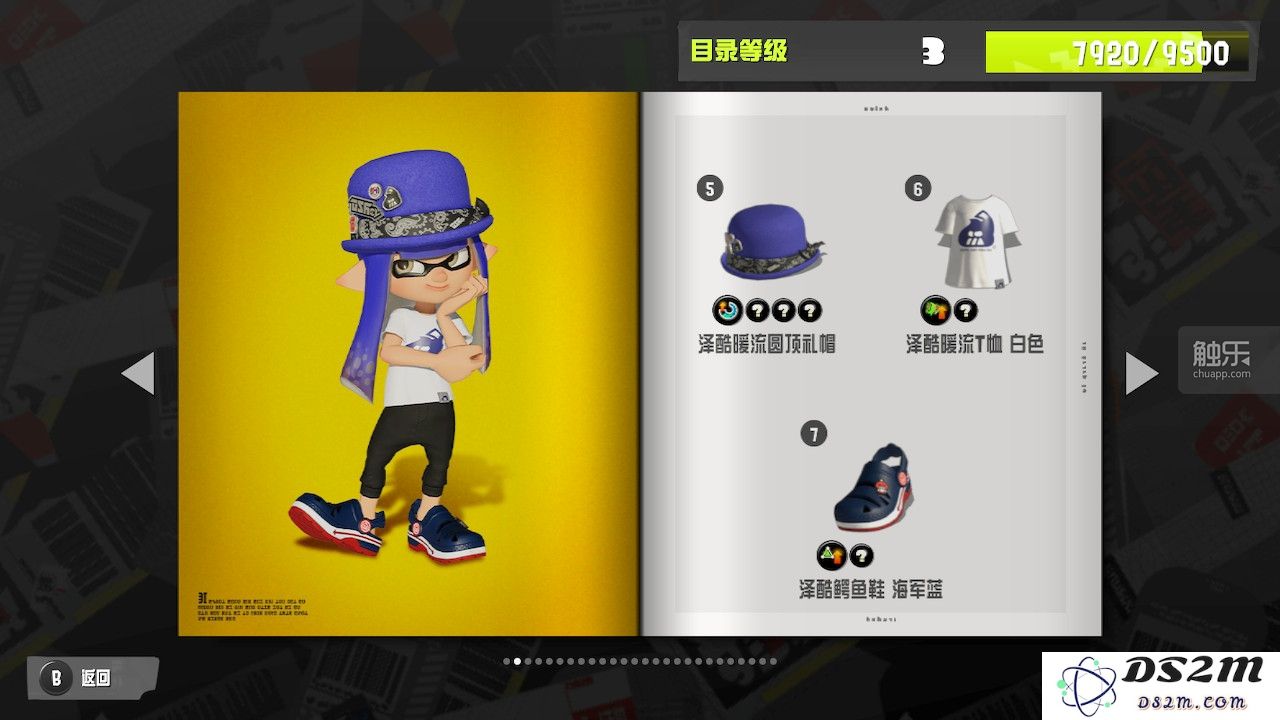Click the 7920/9500 catalog progress bar

[x=1117, y=52]
